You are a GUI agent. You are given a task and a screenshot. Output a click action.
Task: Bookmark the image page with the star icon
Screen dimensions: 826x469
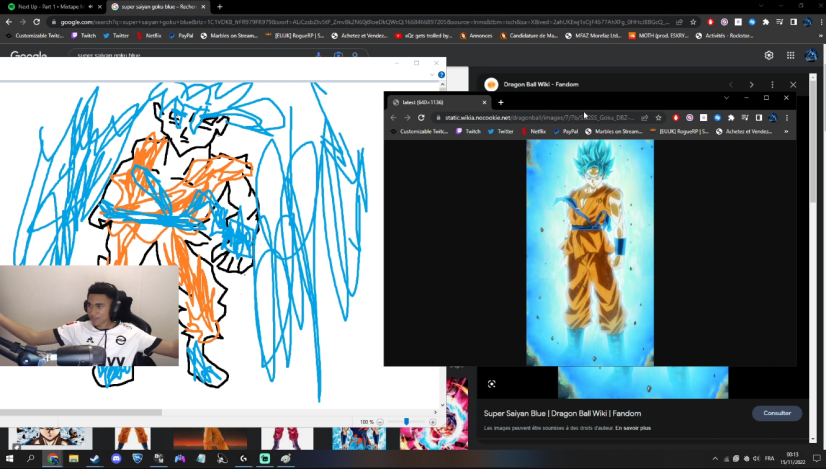658,118
